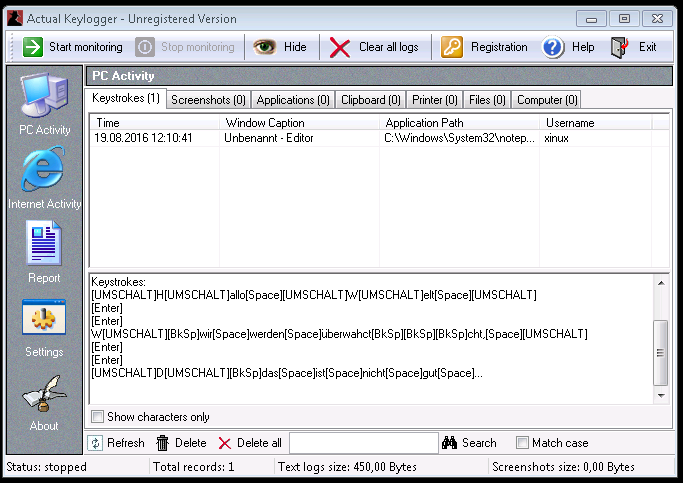Sort by Application Path column header
Image resolution: width=683 pixels, height=483 pixels.
460,123
